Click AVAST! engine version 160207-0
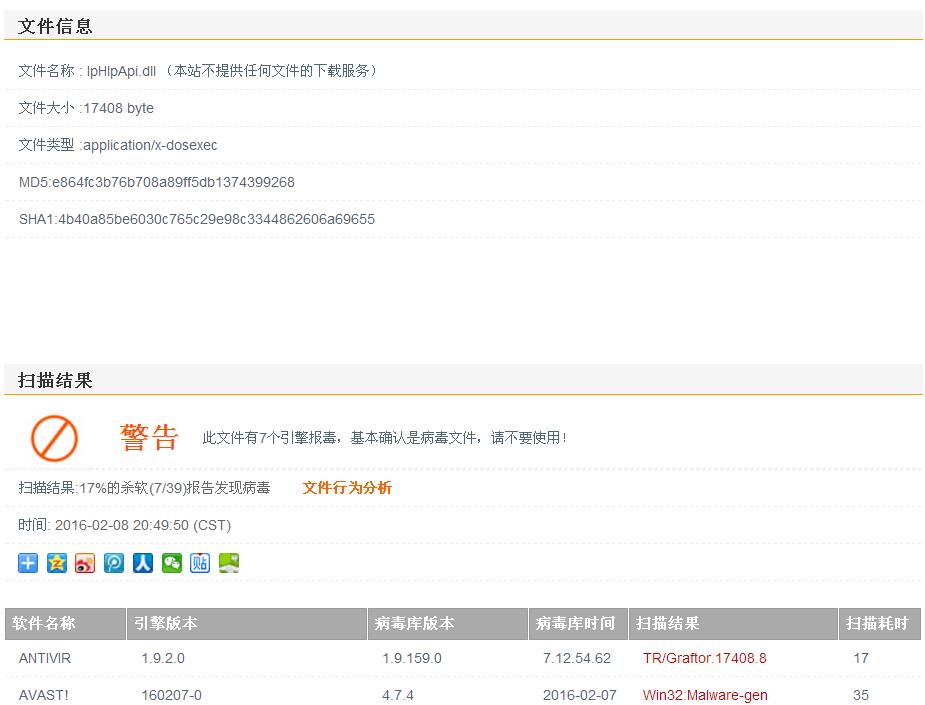 [171, 695]
